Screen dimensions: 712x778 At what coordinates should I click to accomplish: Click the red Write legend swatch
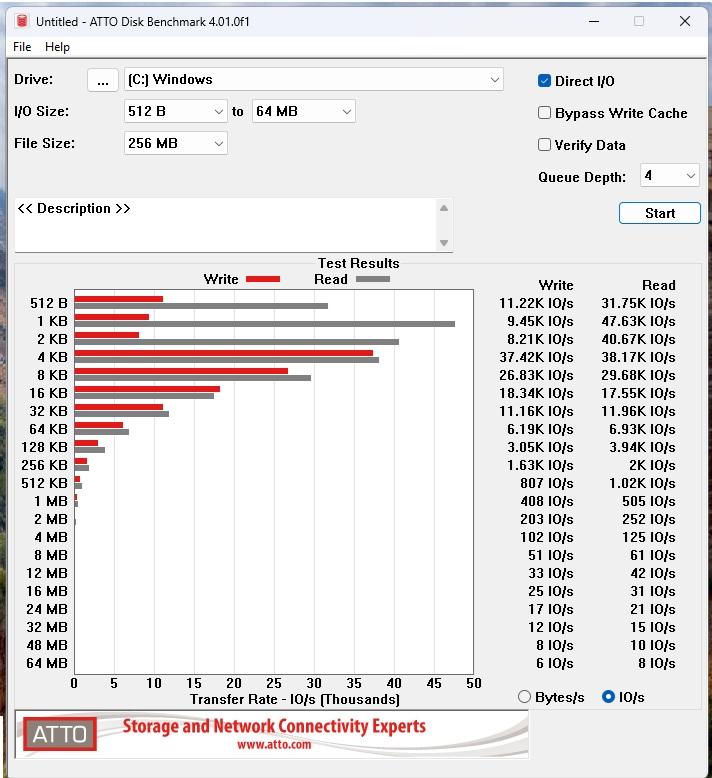[263, 279]
